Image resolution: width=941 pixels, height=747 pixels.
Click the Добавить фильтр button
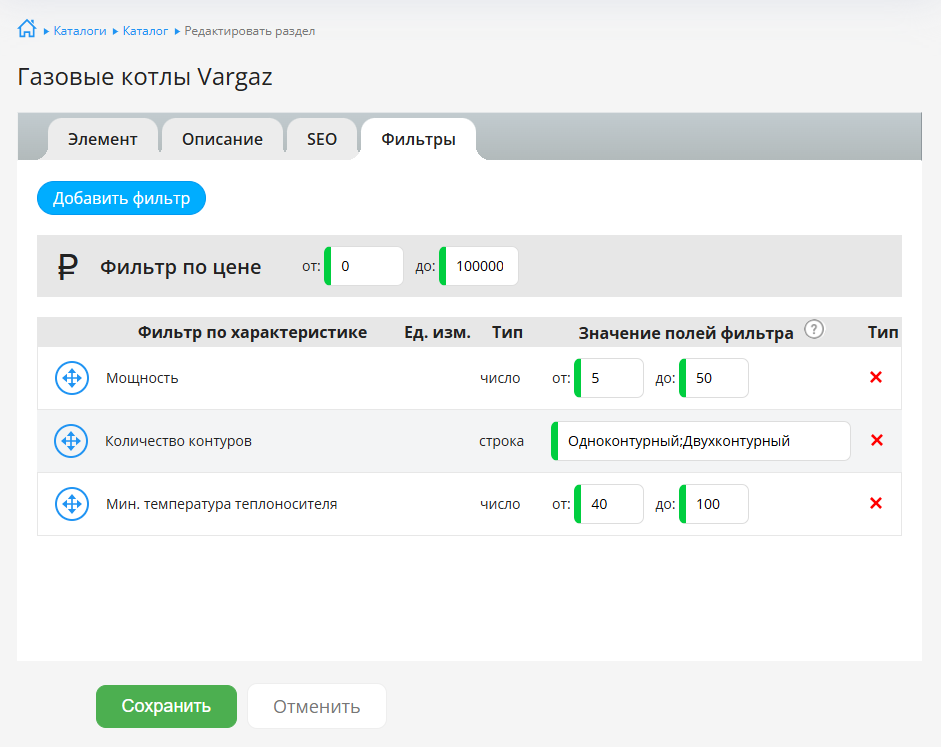click(121, 198)
